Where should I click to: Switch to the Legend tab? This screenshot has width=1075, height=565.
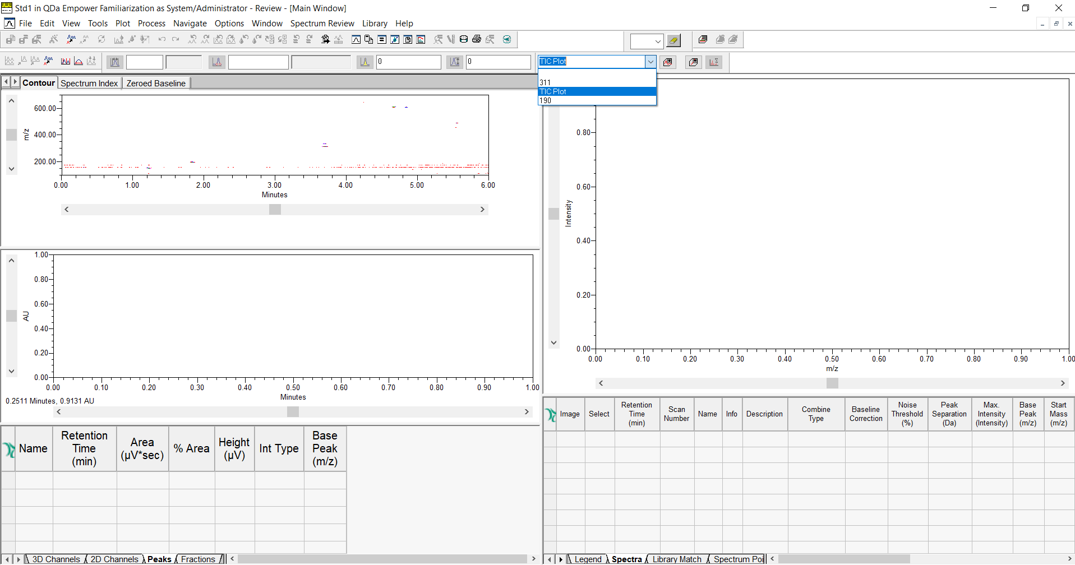click(588, 559)
